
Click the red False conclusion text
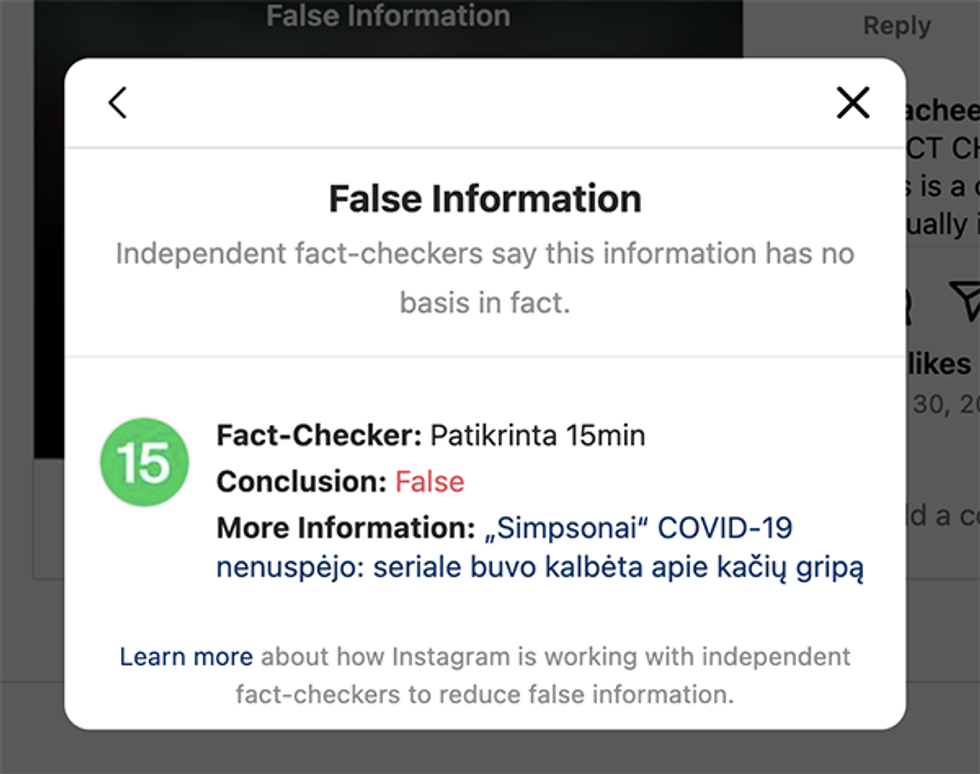[x=430, y=482]
